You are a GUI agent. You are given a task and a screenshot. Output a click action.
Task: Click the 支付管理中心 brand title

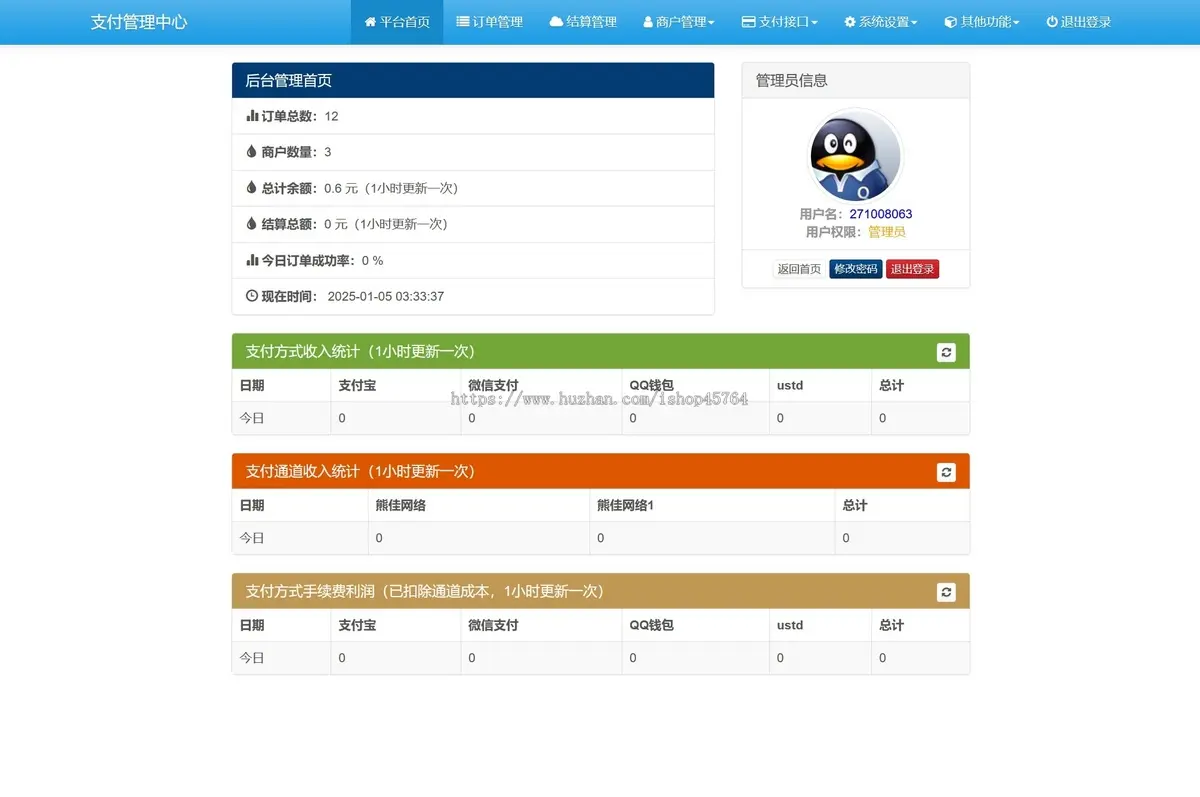click(x=139, y=22)
